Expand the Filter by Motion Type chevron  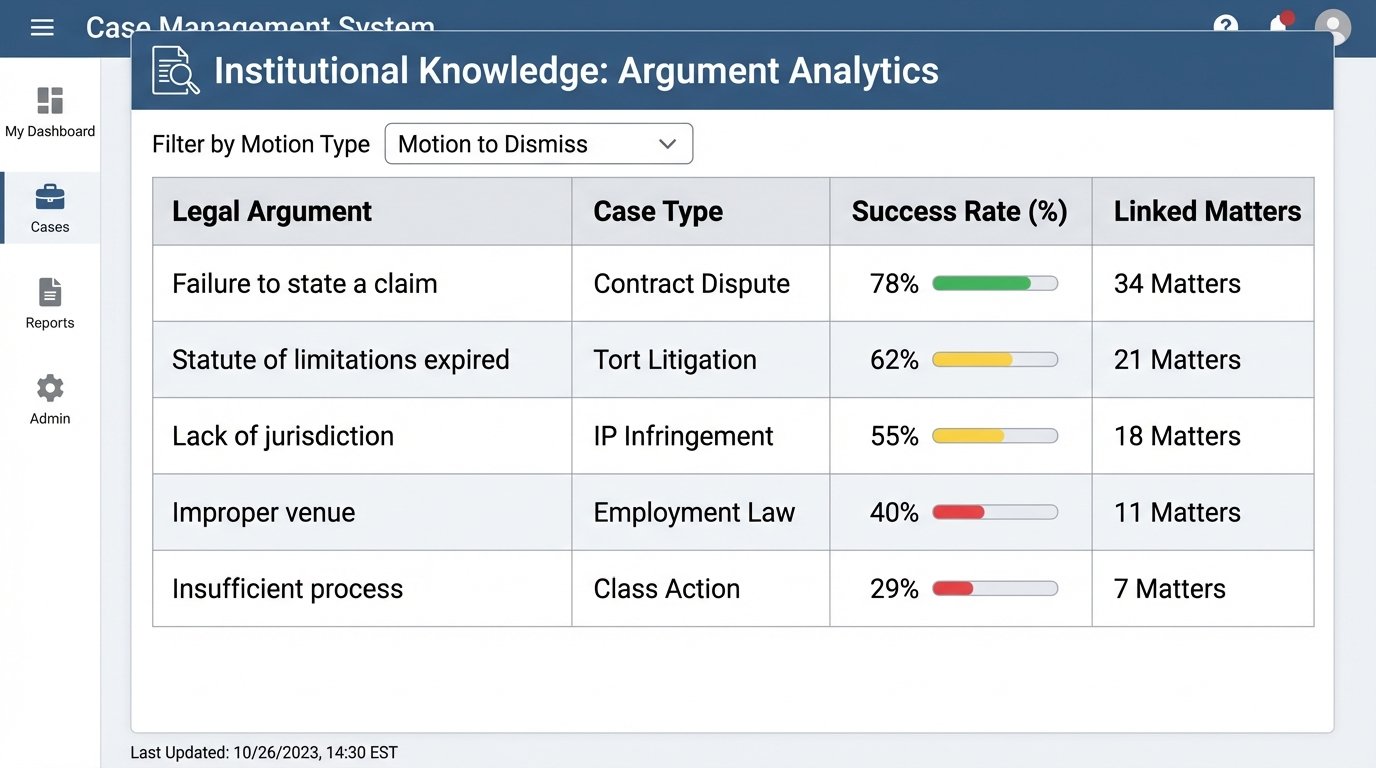click(667, 143)
